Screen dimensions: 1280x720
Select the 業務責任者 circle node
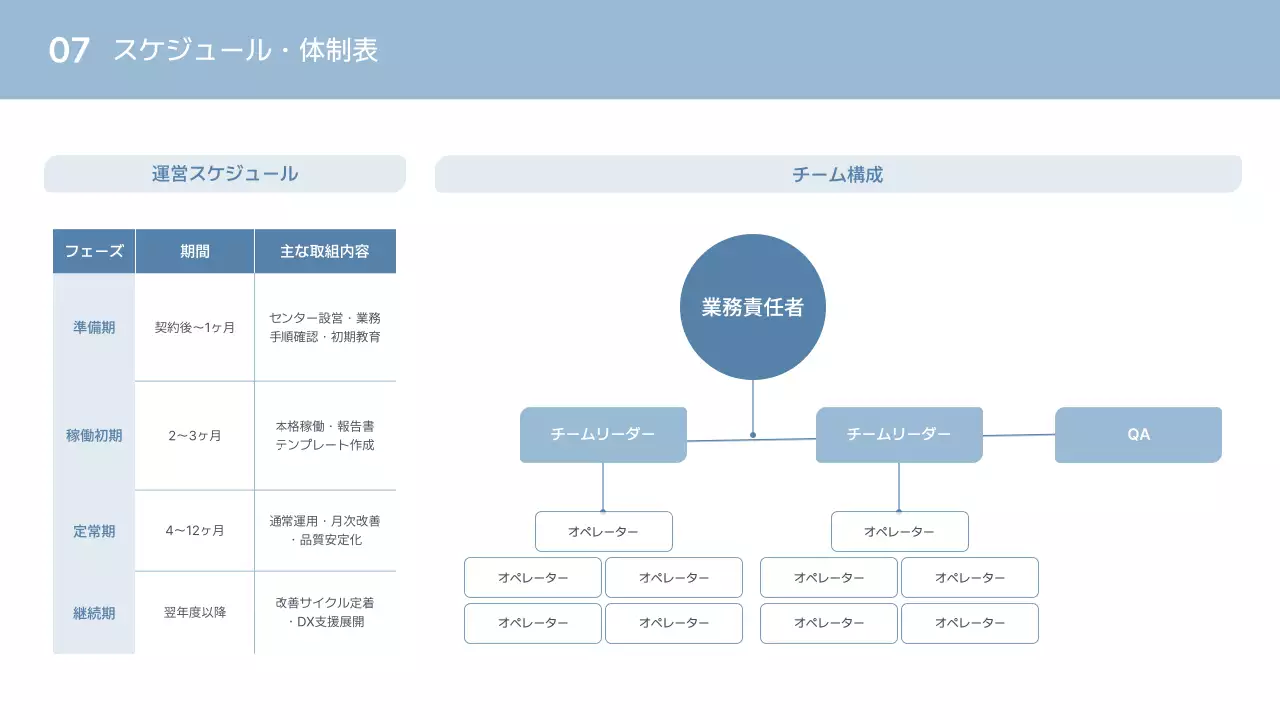(753, 306)
